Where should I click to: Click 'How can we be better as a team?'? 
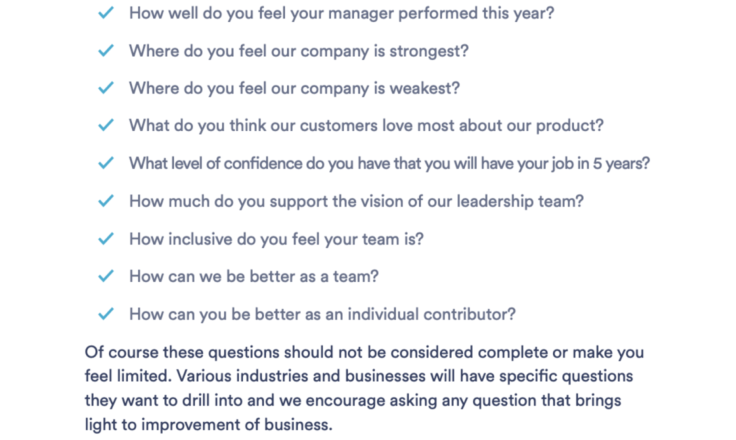click(x=254, y=277)
